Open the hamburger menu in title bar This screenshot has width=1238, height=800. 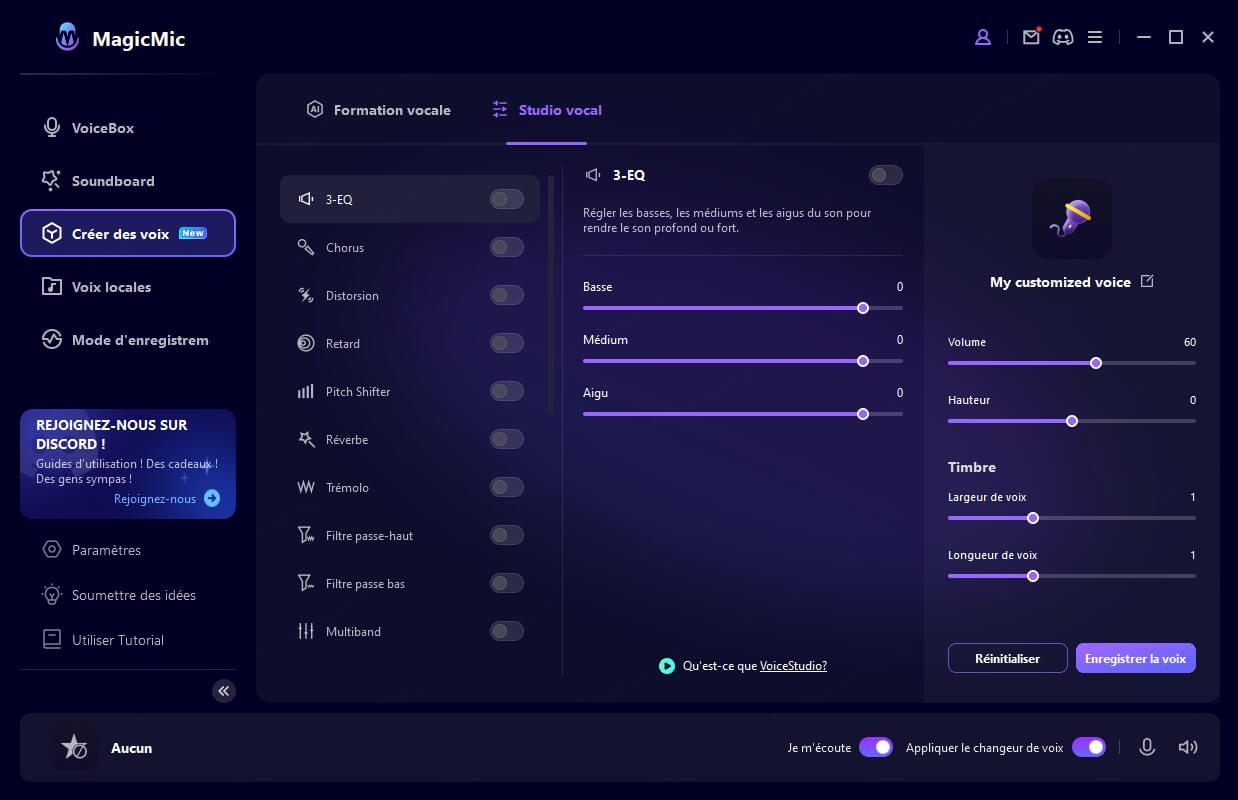(1095, 37)
